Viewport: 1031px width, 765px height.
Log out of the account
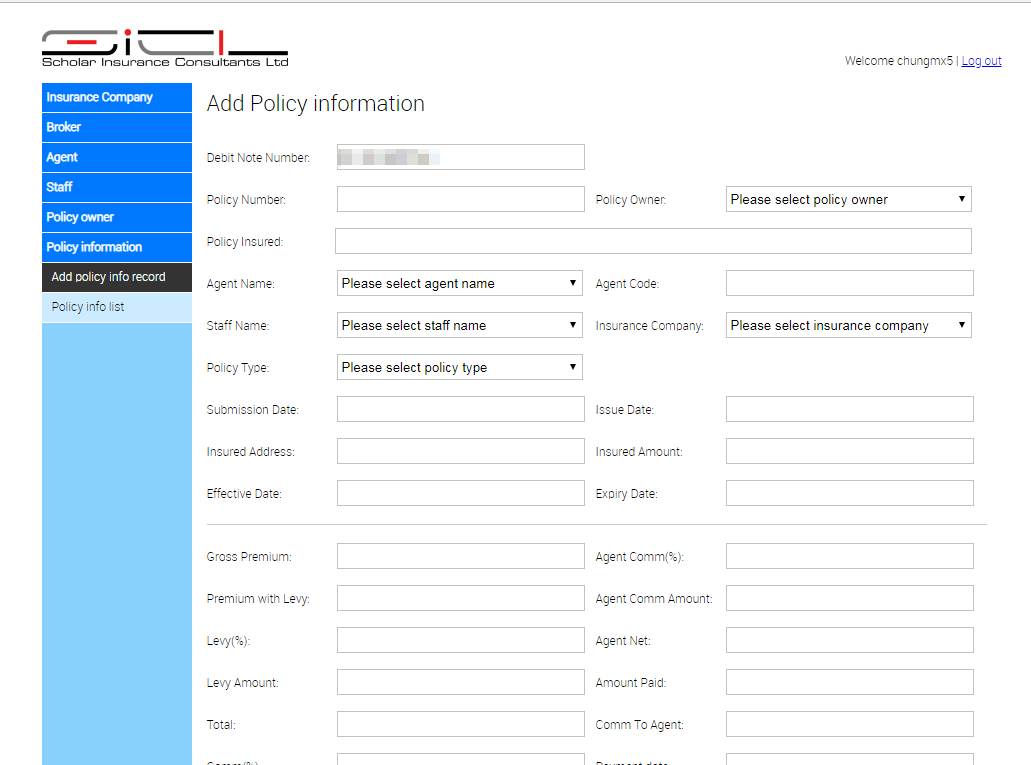click(x=981, y=61)
